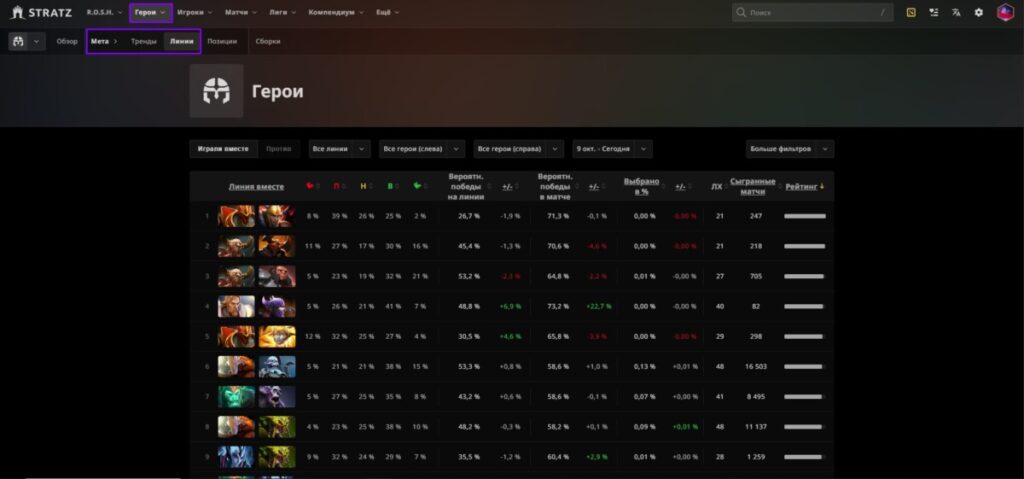Click the language translation icon
Viewport: 1024px width, 479px height.
(956, 12)
